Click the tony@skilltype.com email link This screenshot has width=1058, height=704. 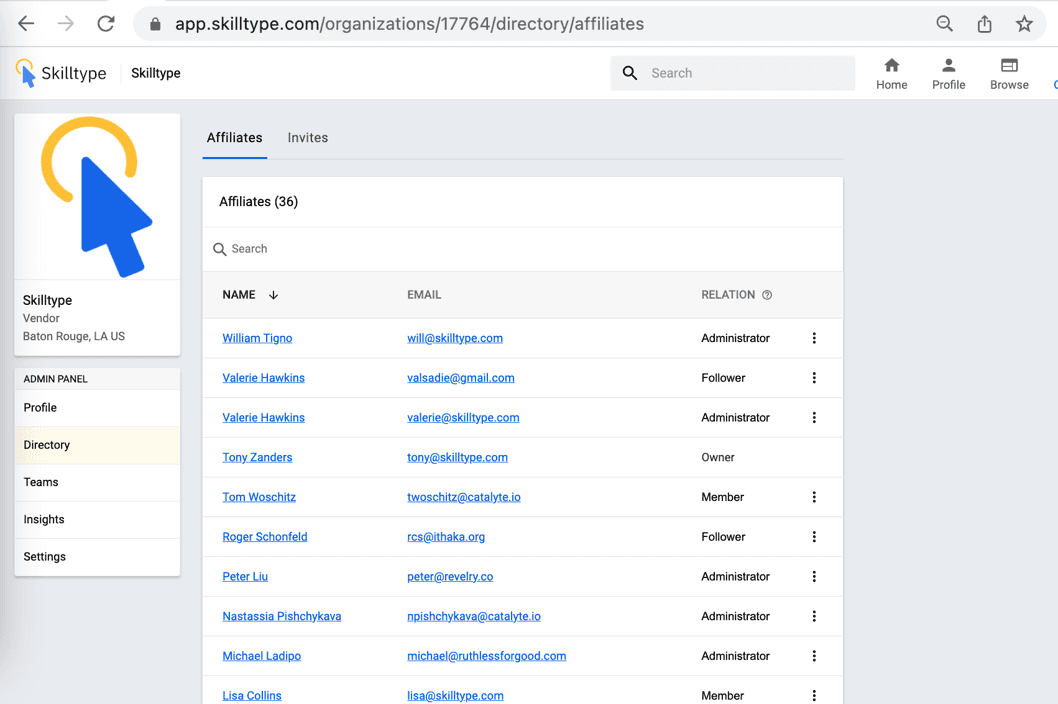click(457, 458)
